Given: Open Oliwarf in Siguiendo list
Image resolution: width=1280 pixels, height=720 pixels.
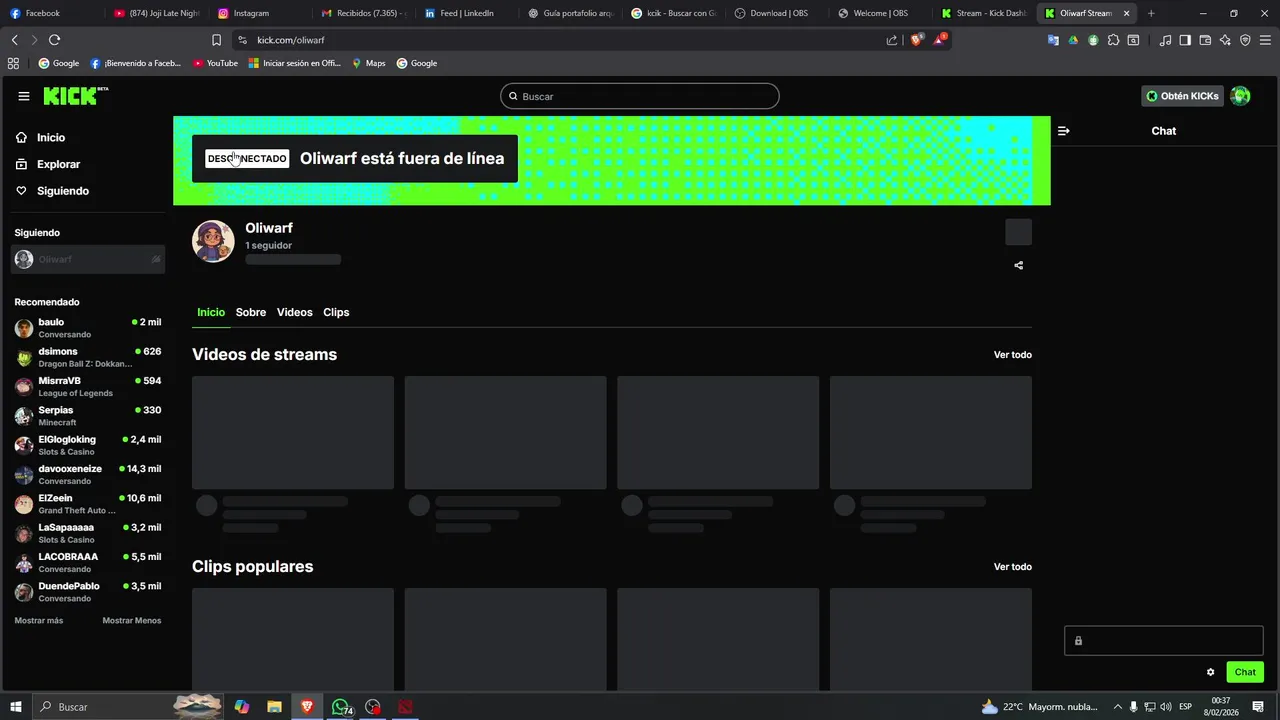Looking at the screenshot, I should (88, 259).
